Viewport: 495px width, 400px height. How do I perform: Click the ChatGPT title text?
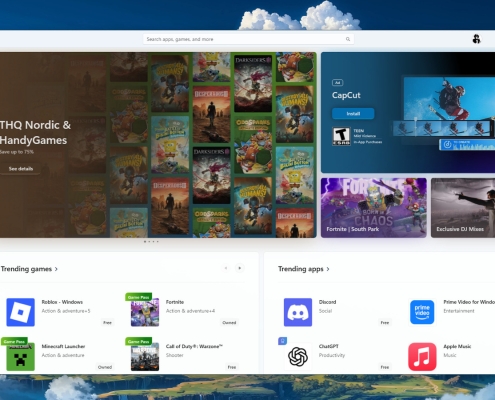(329, 346)
